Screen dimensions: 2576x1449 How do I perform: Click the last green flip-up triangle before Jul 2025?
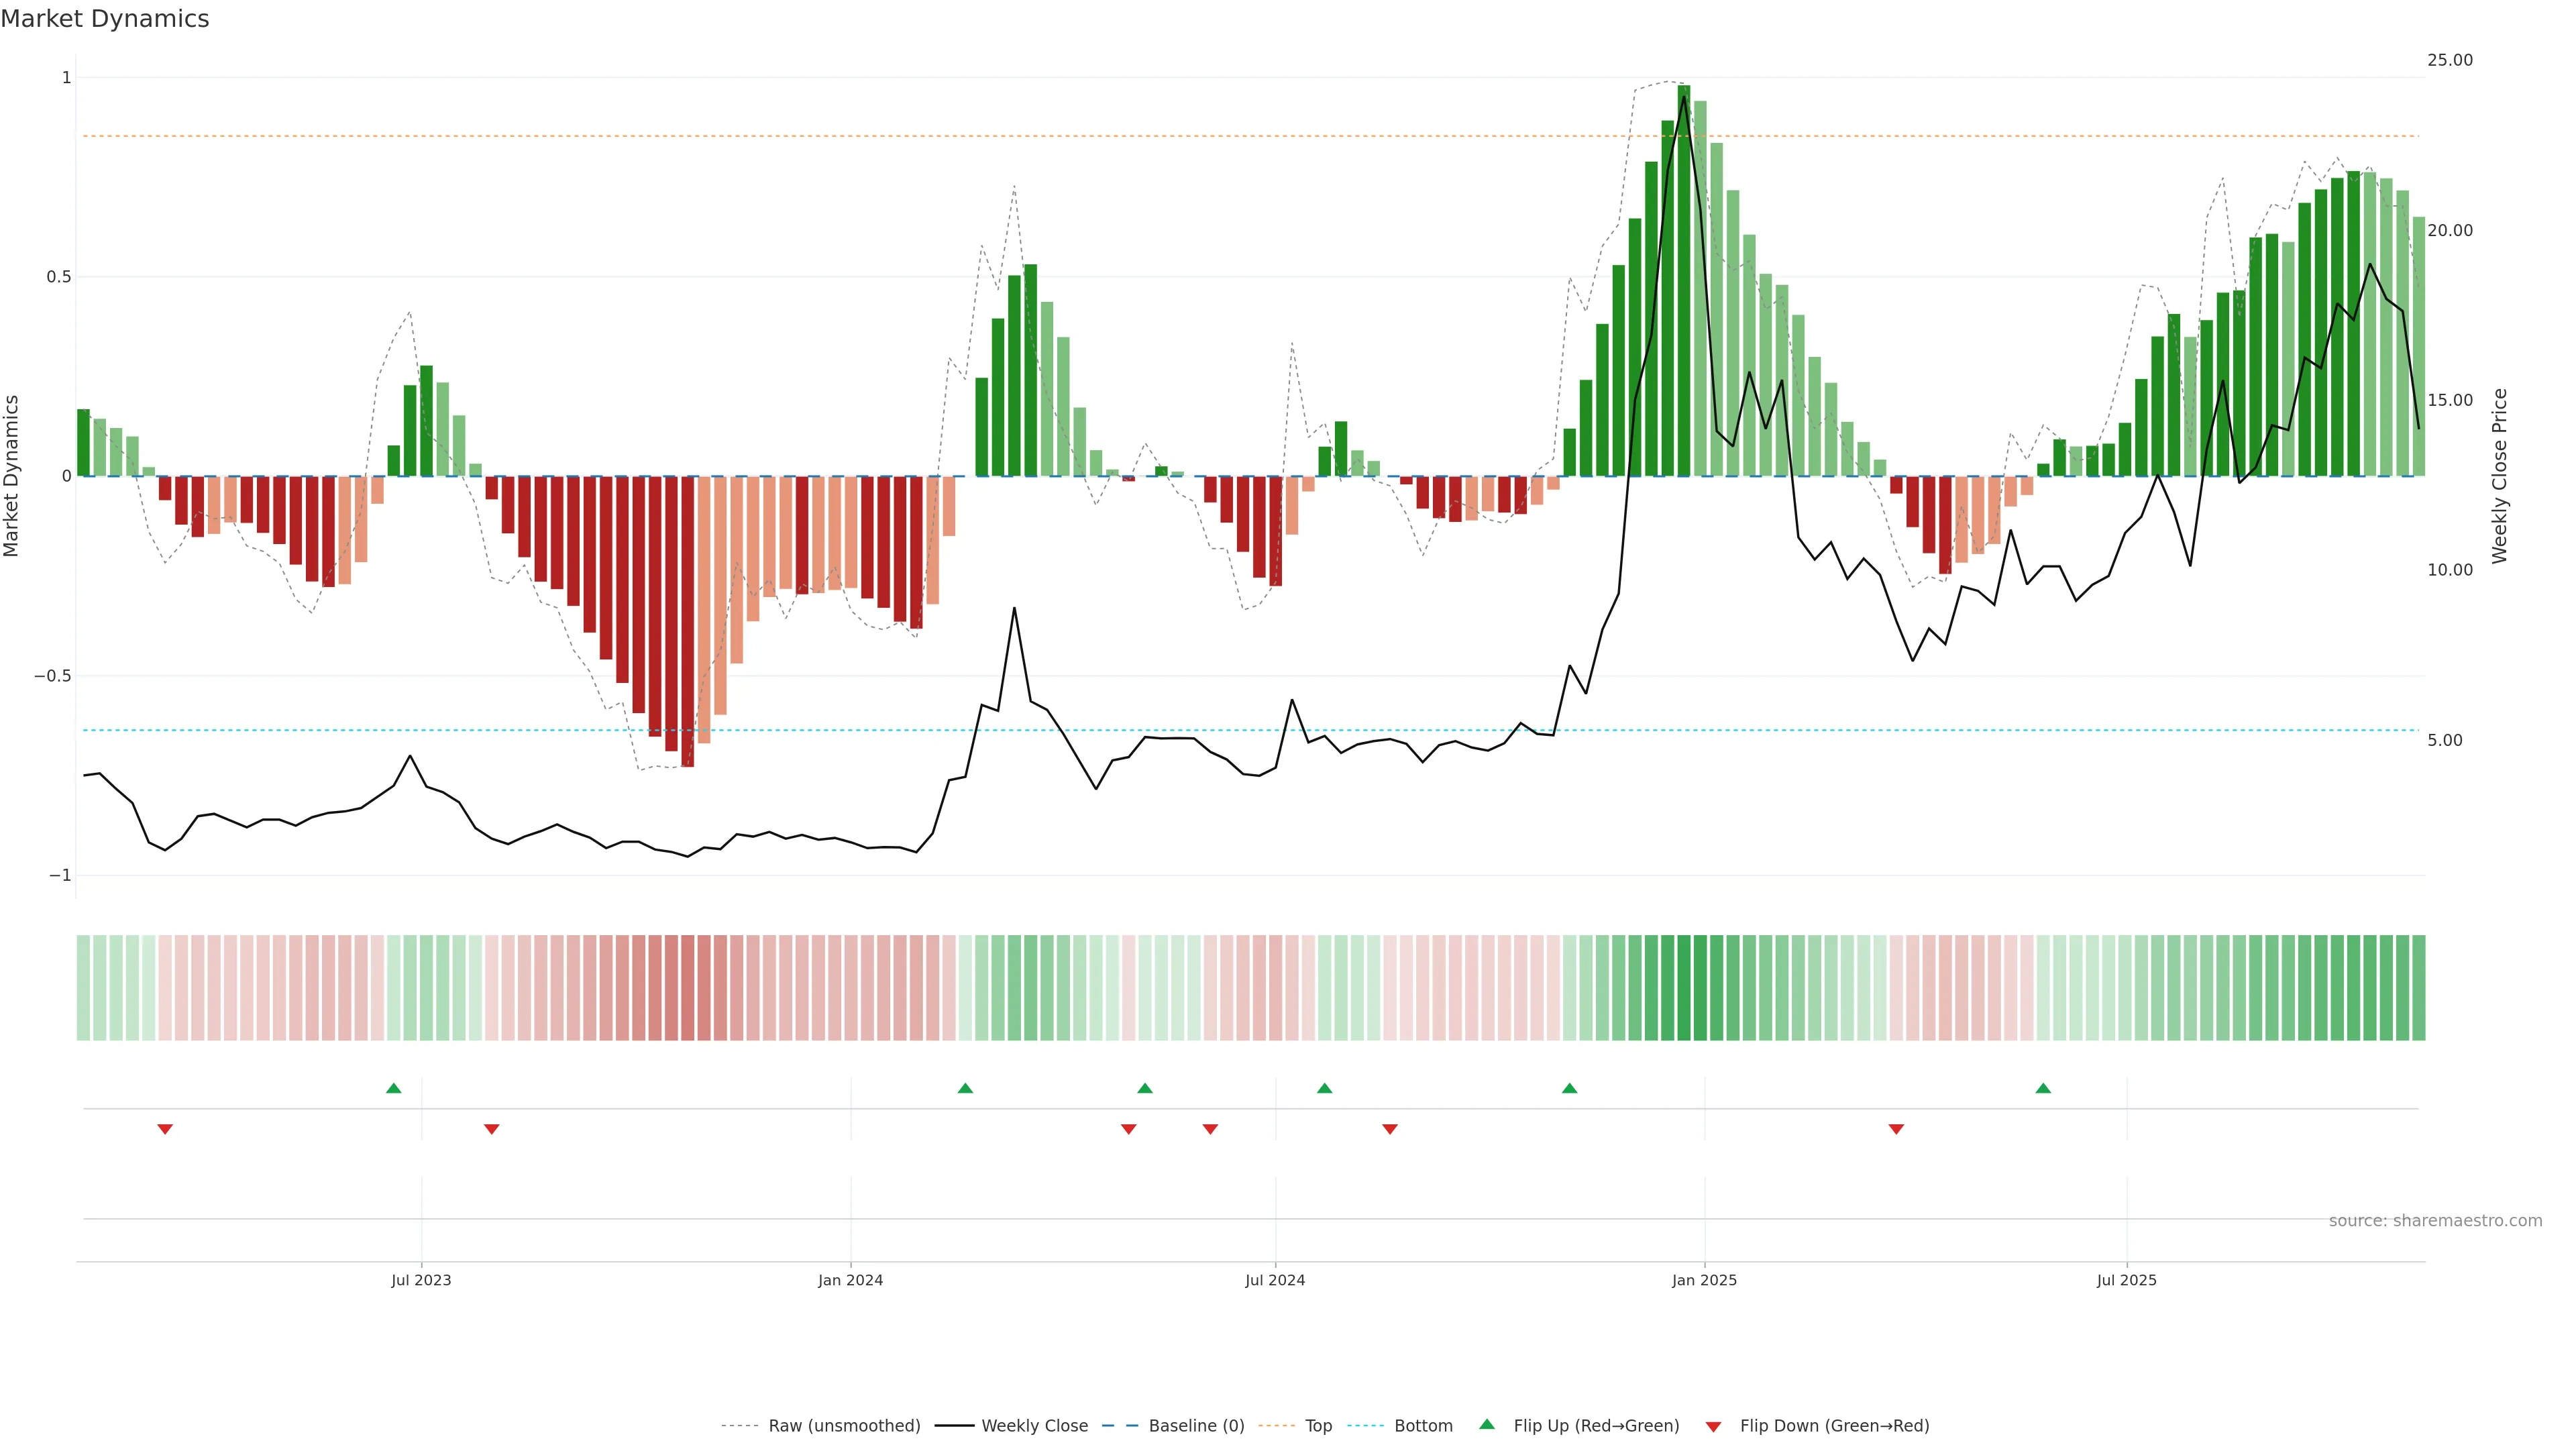(2043, 1088)
